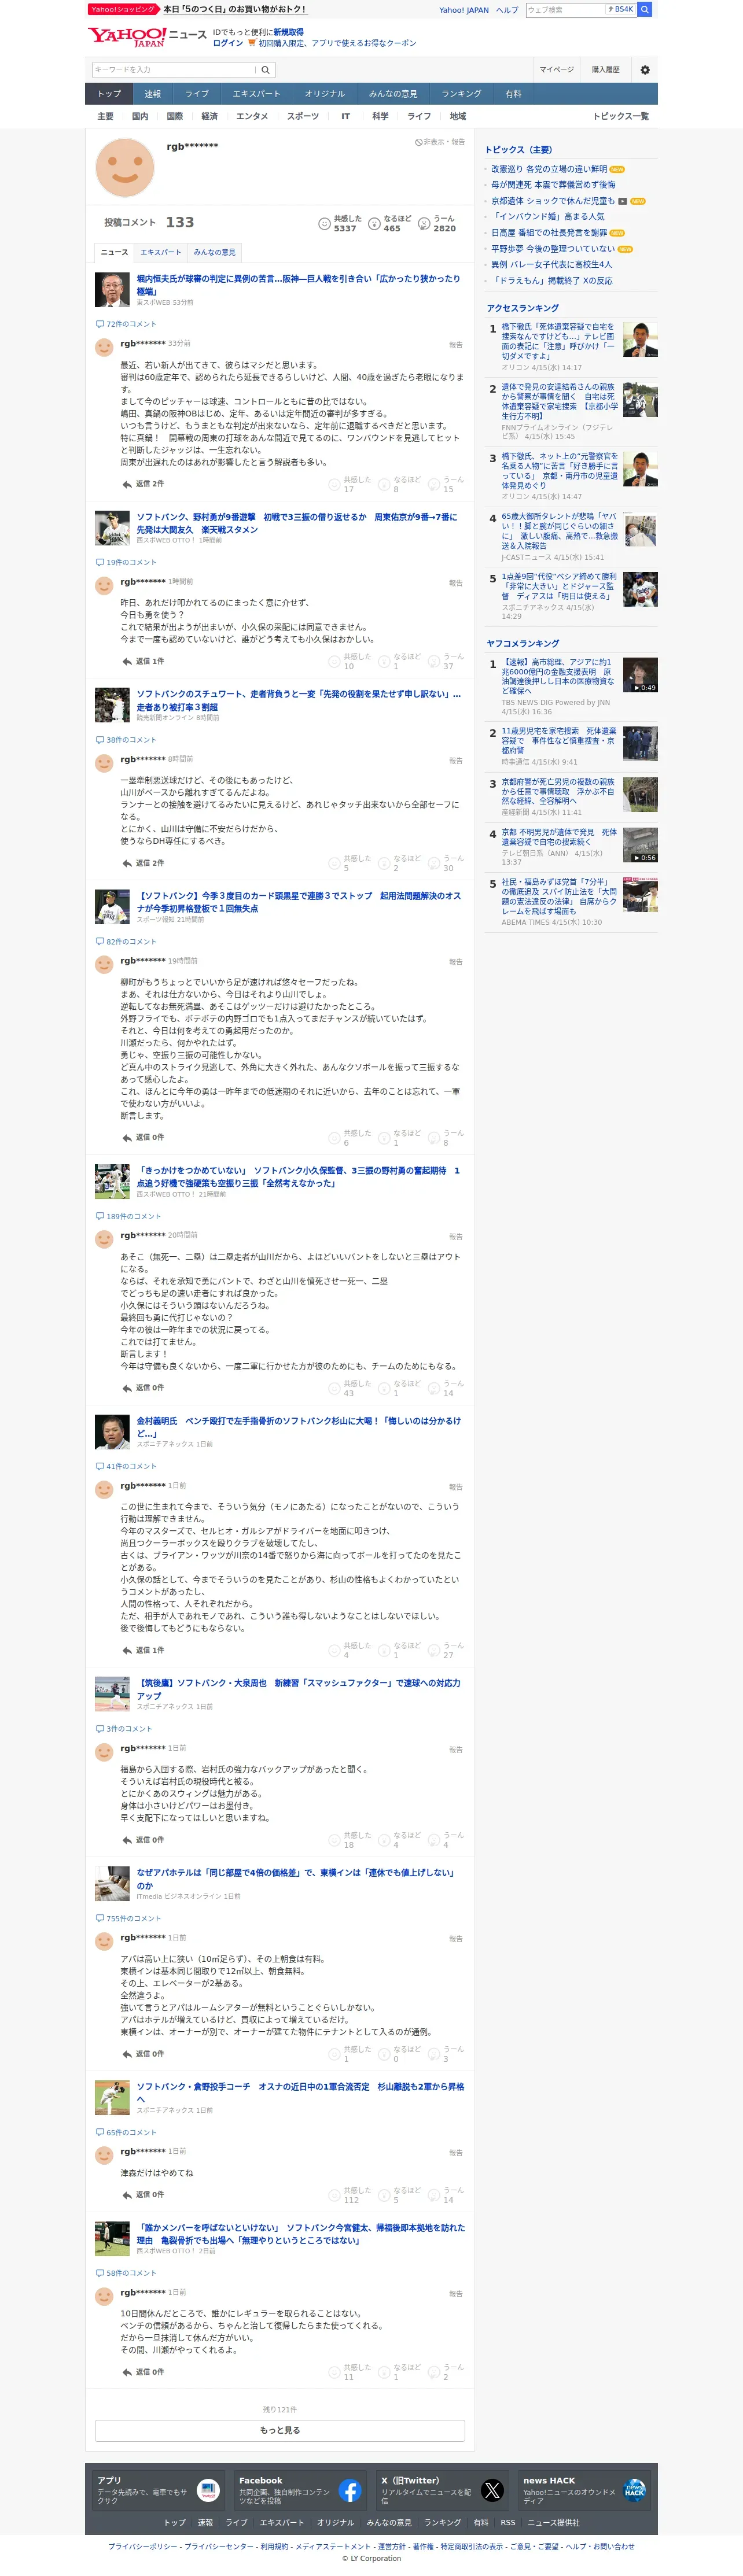Screen dimensions: 743x2576
Task: Open the 38件のコメント bubble link
Action: (126, 740)
